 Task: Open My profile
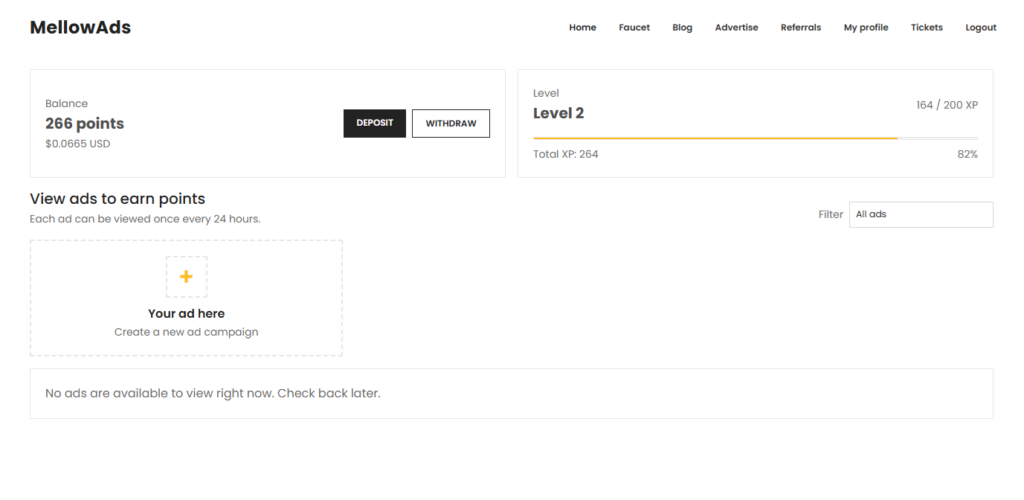pos(865,28)
